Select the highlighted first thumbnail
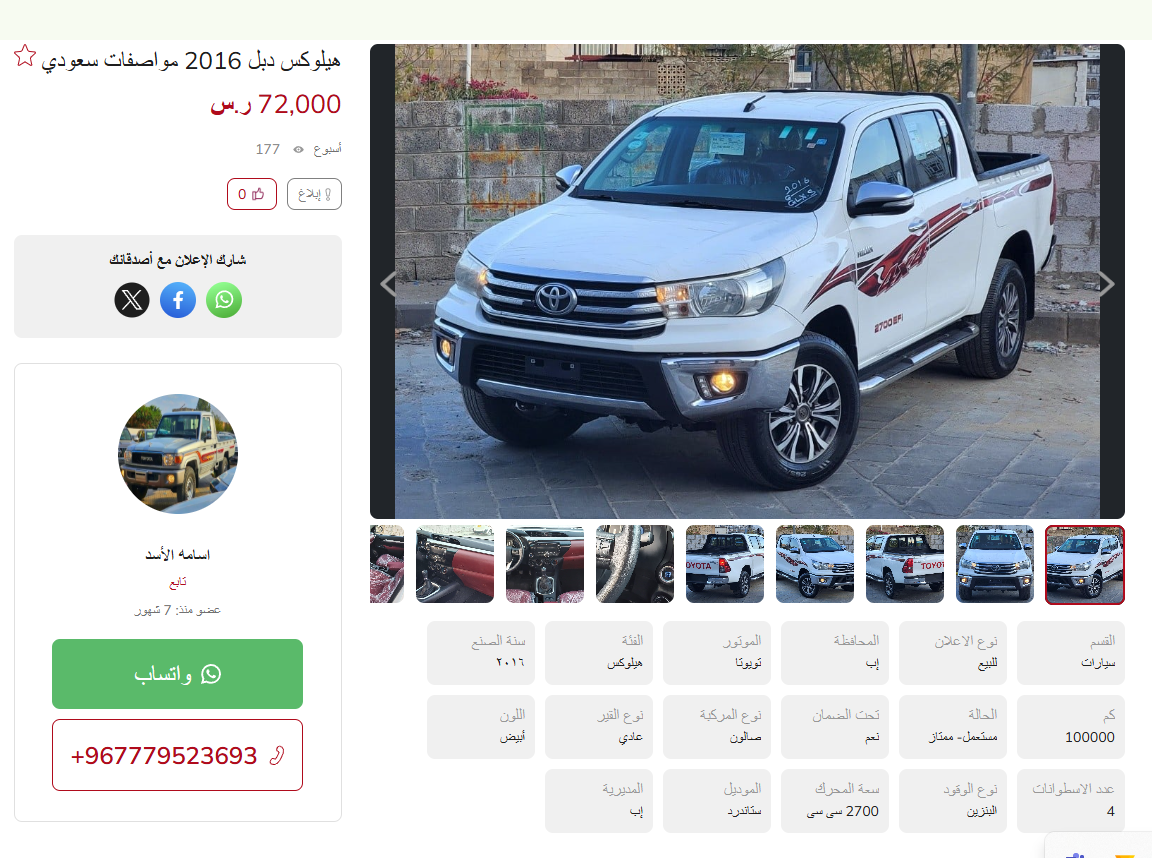Screen dimensions: 1152x858 point(1085,564)
